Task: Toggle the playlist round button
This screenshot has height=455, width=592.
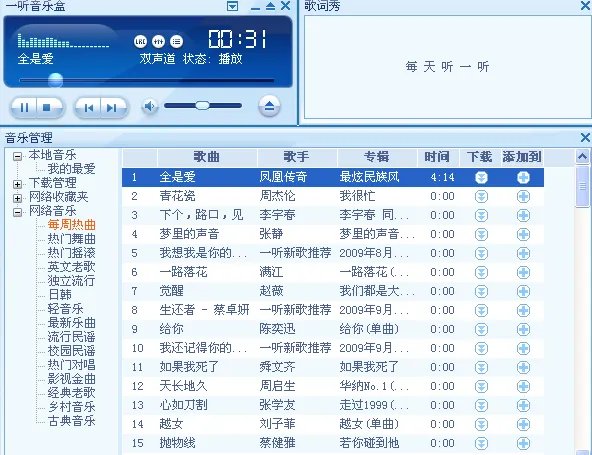Action: point(177,41)
